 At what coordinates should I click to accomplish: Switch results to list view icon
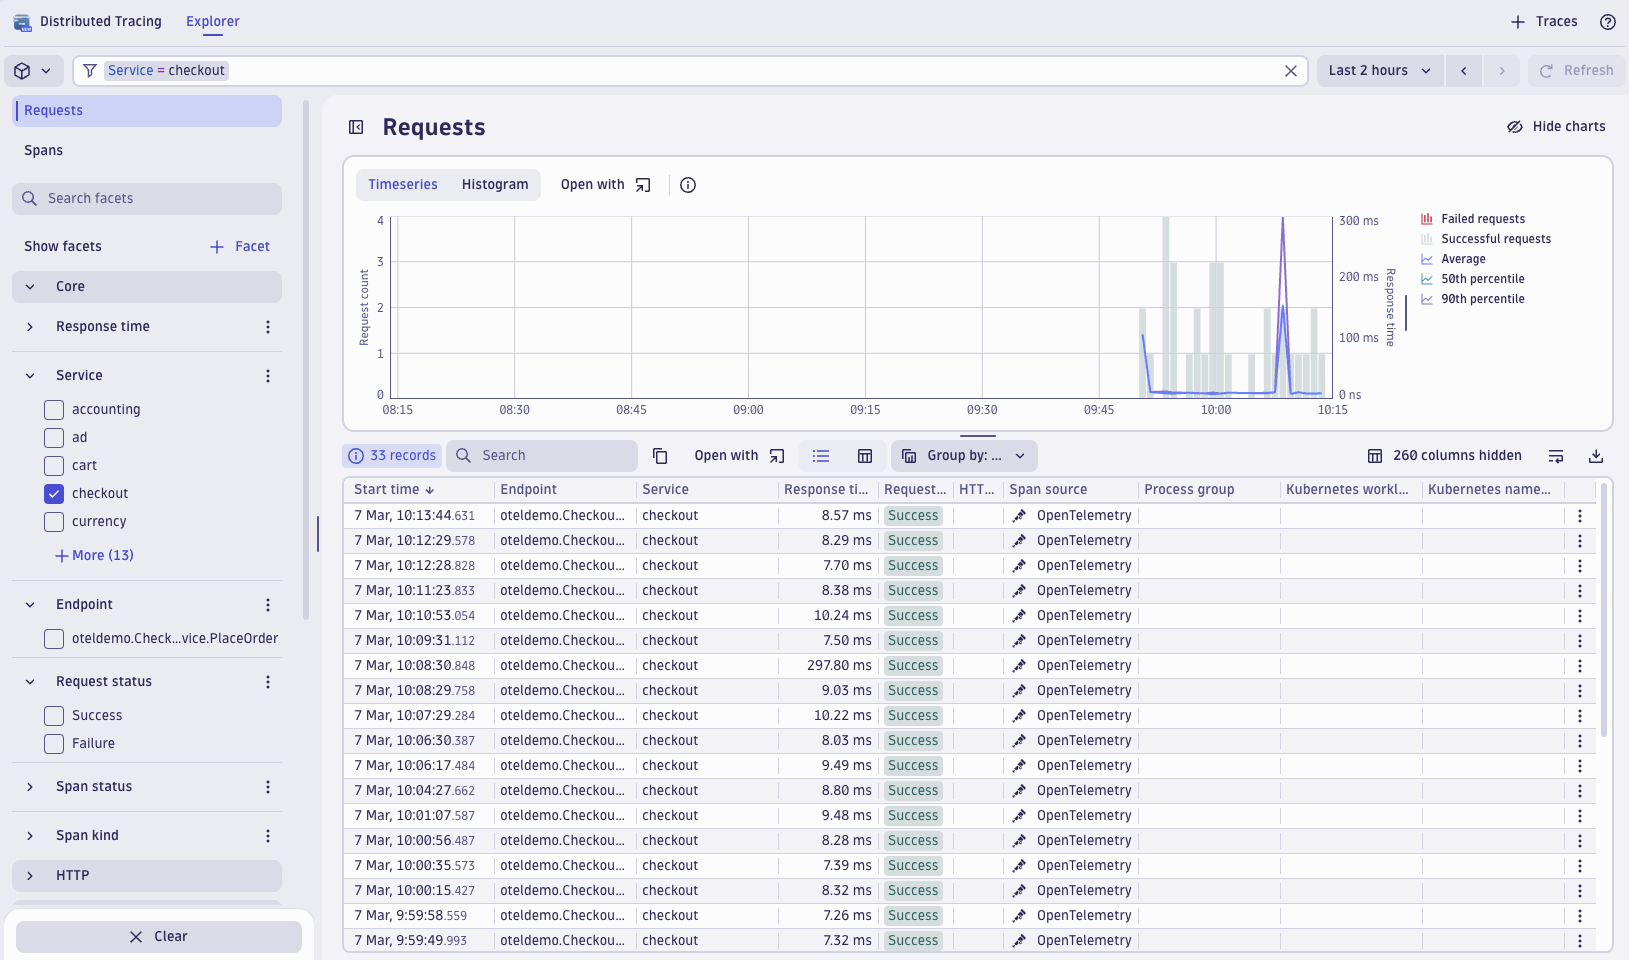[820, 455]
